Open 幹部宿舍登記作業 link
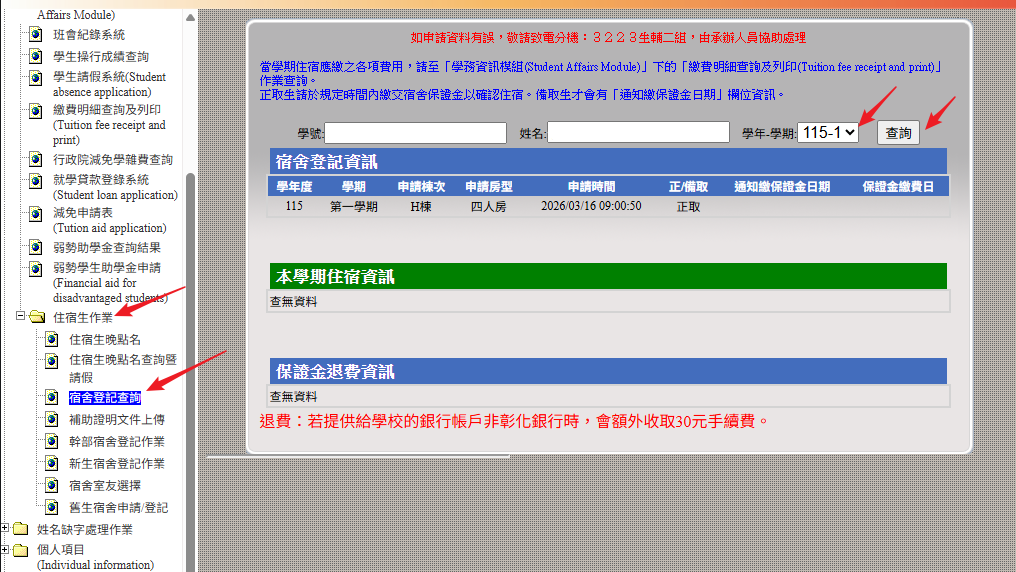The width and height of the screenshot is (1016, 572). point(117,442)
